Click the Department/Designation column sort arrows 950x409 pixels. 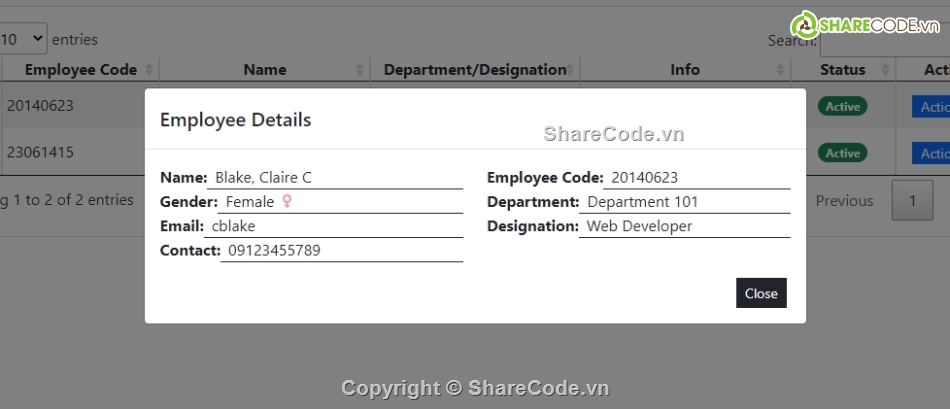[571, 70]
